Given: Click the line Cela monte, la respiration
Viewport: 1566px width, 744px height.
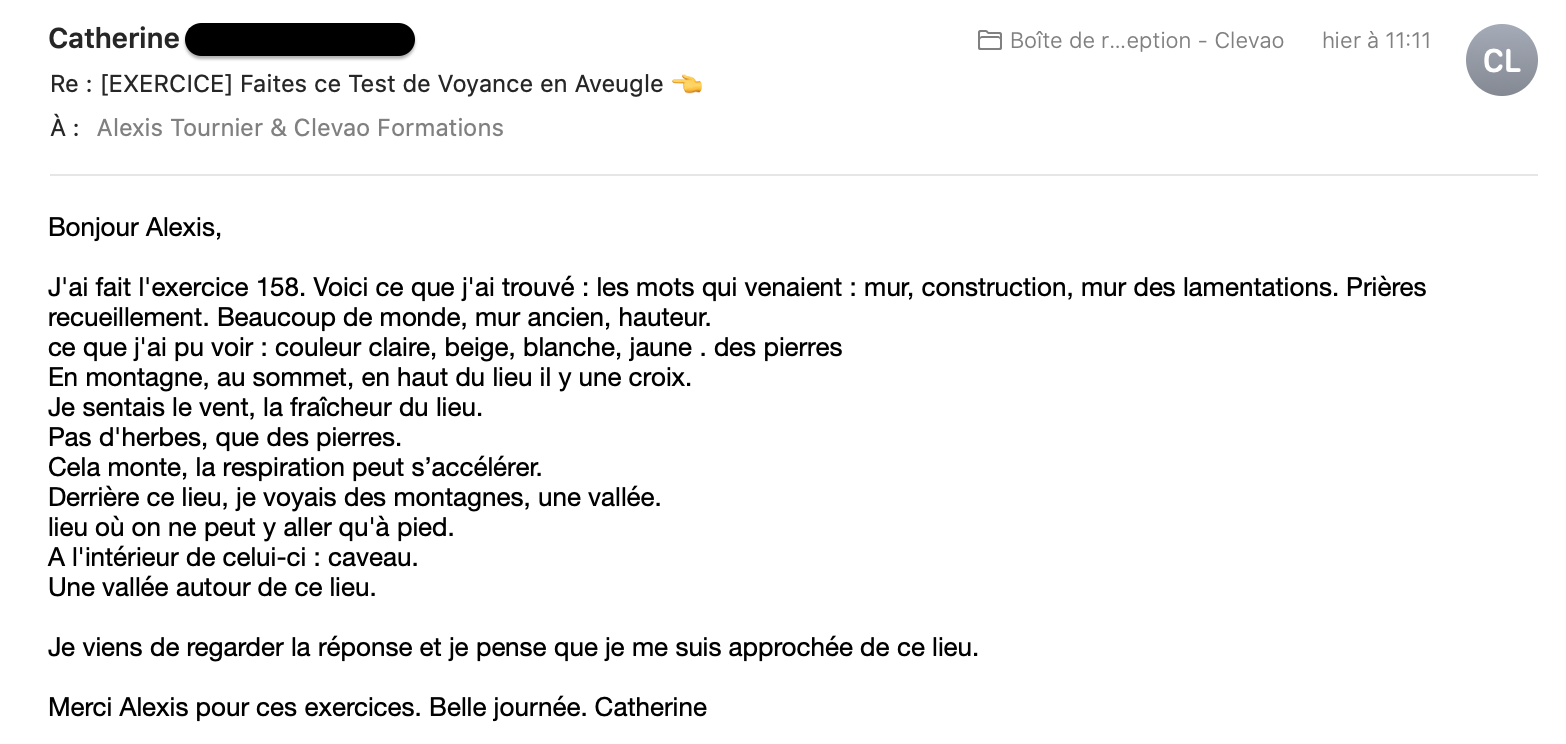Looking at the screenshot, I should pyautogui.click(x=295, y=468).
